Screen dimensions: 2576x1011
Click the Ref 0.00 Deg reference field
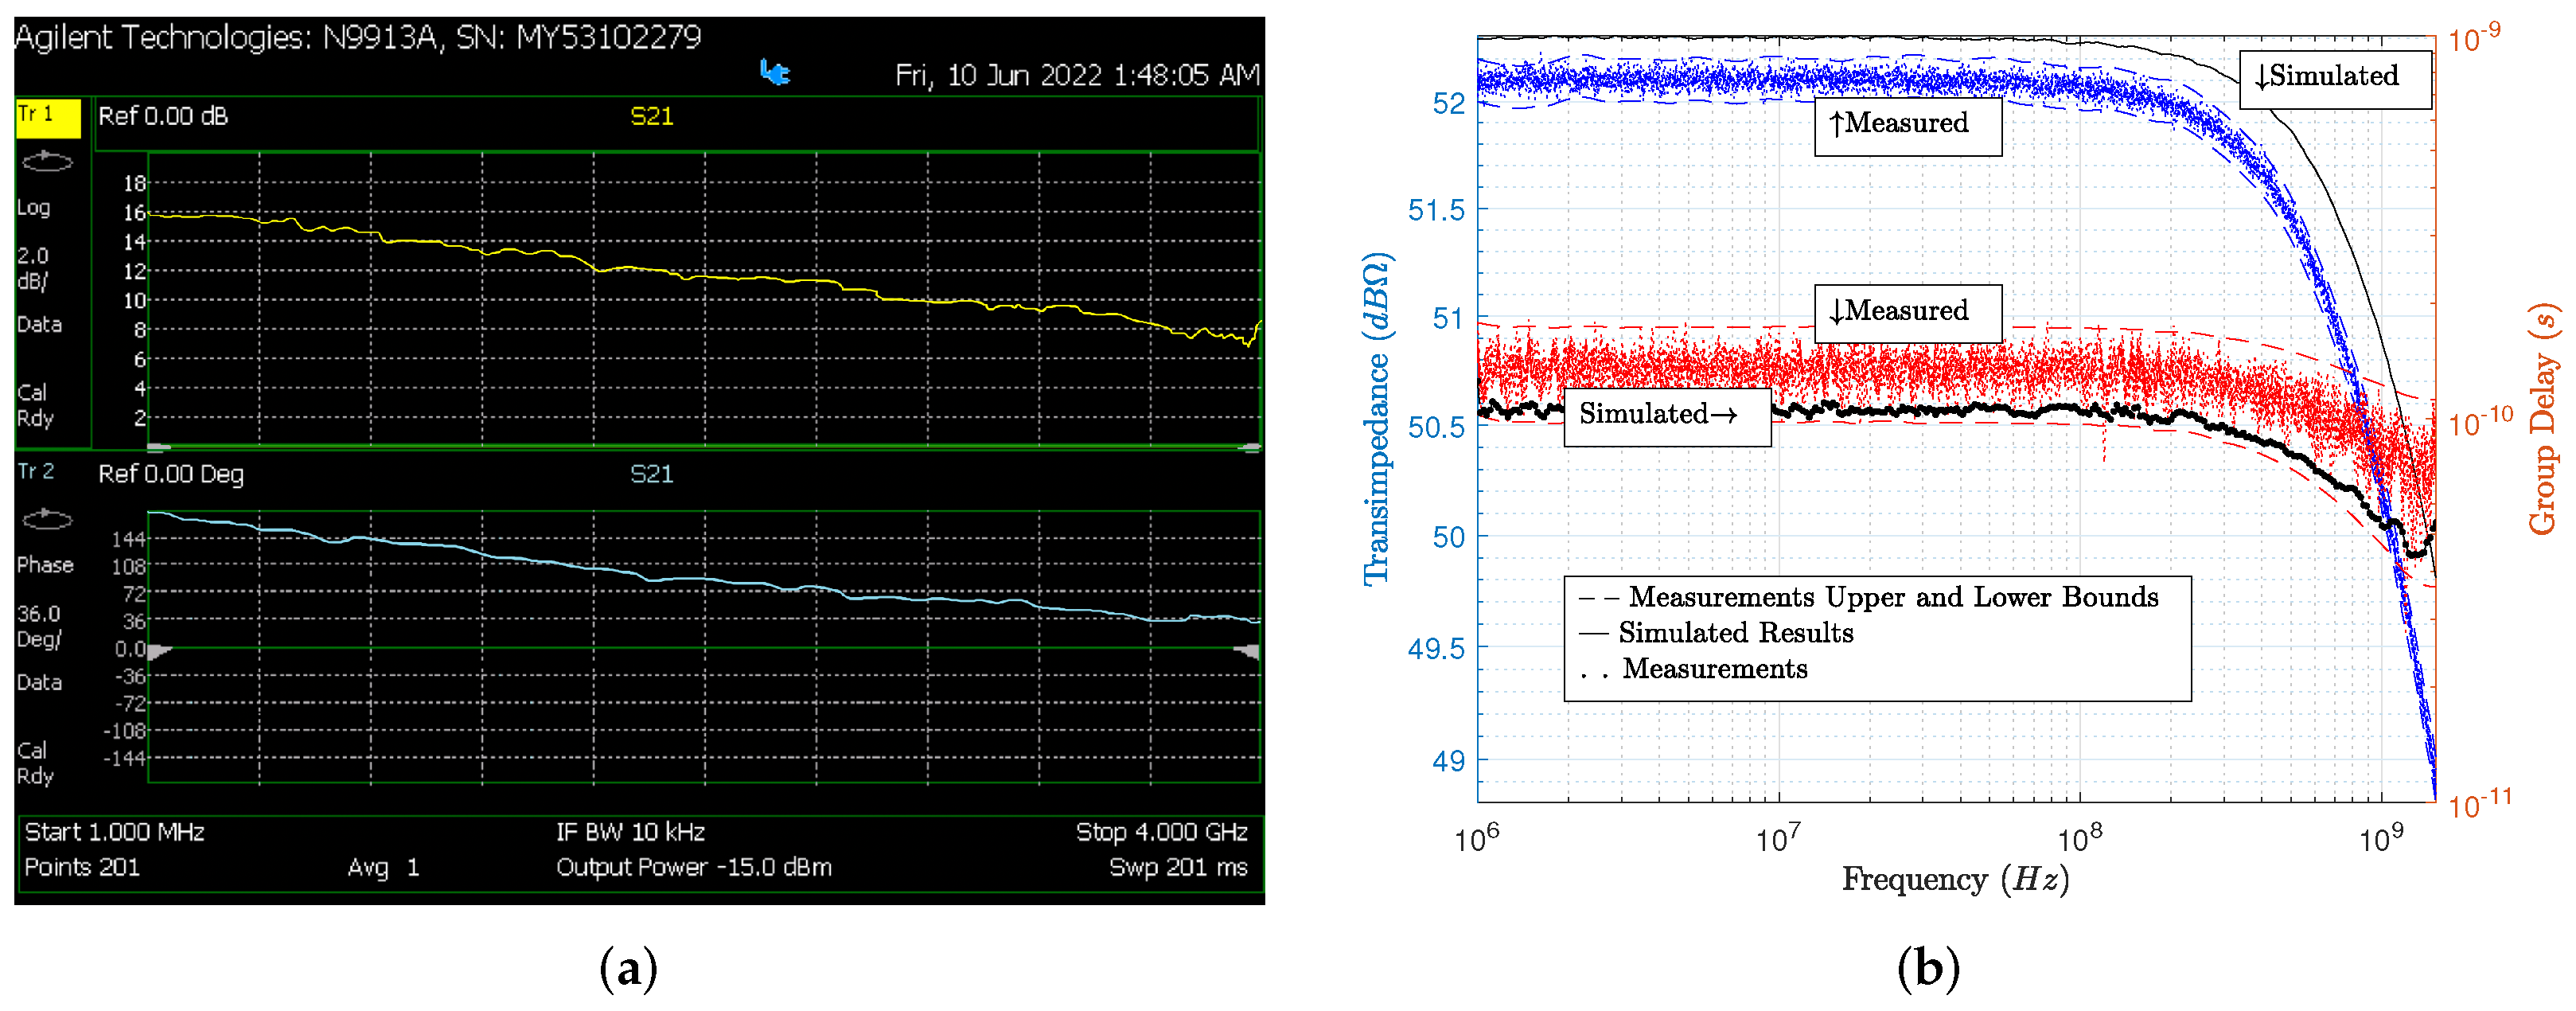coord(171,474)
